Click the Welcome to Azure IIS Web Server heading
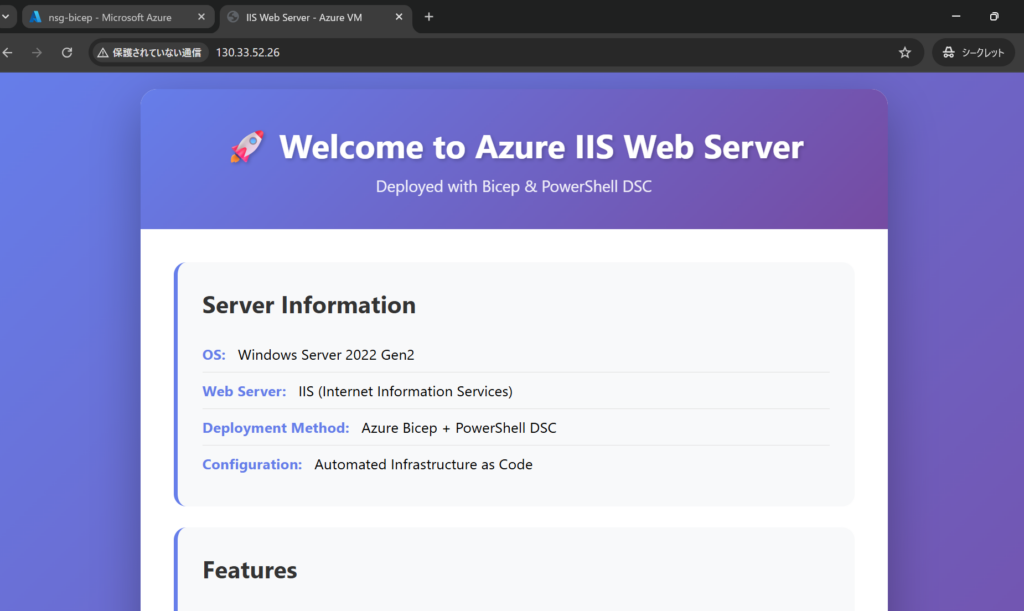 541,147
